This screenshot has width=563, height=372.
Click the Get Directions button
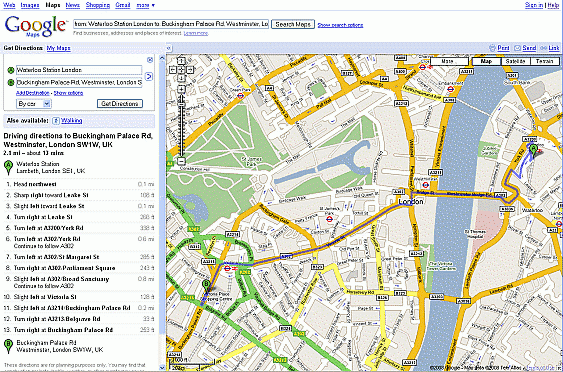coord(120,104)
